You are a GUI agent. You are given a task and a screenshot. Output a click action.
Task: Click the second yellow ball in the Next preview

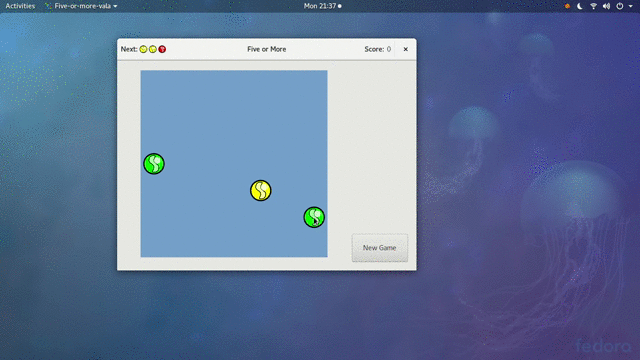[x=153, y=49]
